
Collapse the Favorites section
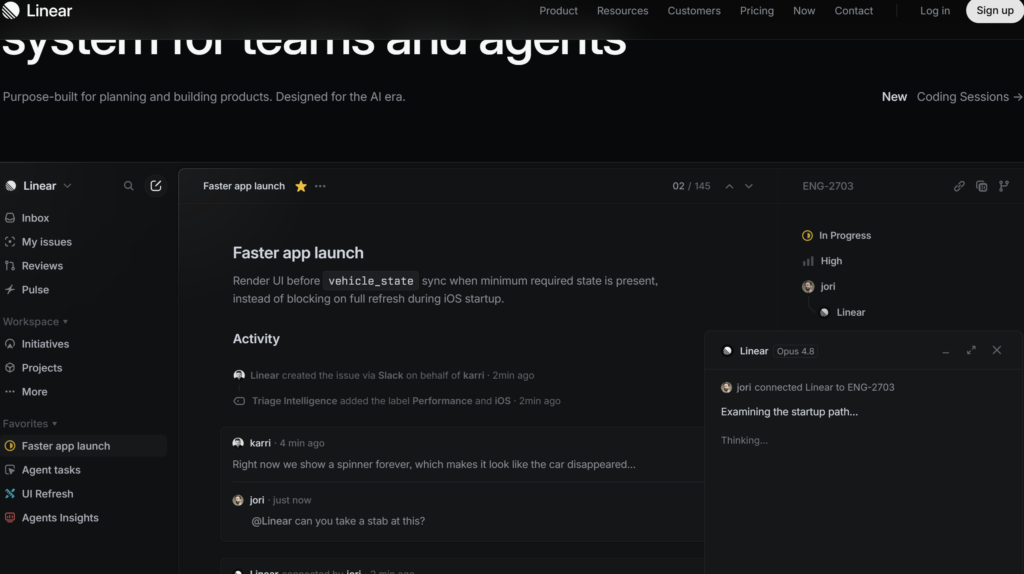coord(30,424)
